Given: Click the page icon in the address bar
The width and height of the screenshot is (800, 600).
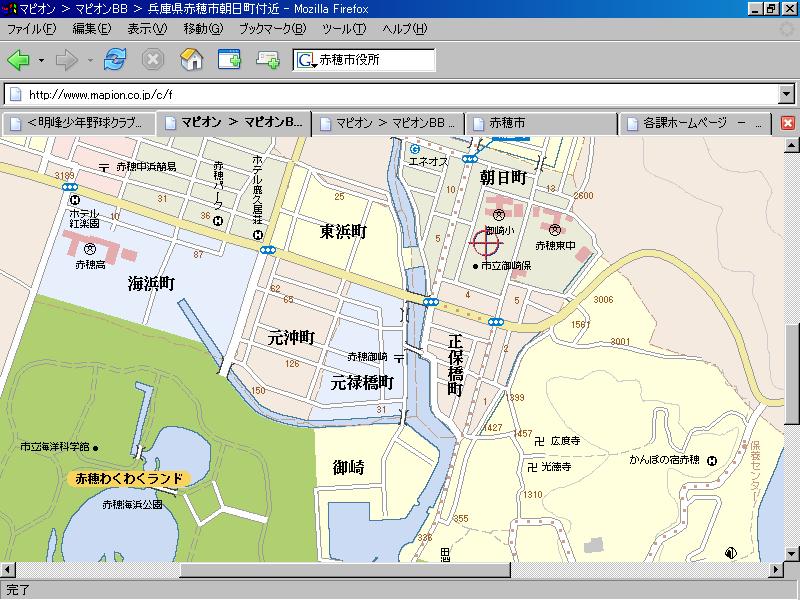Looking at the screenshot, I should coord(16,94).
